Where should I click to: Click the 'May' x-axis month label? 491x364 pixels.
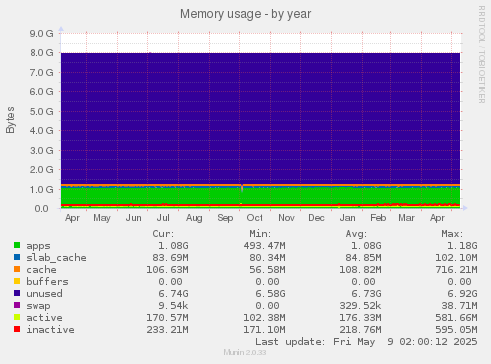102,218
